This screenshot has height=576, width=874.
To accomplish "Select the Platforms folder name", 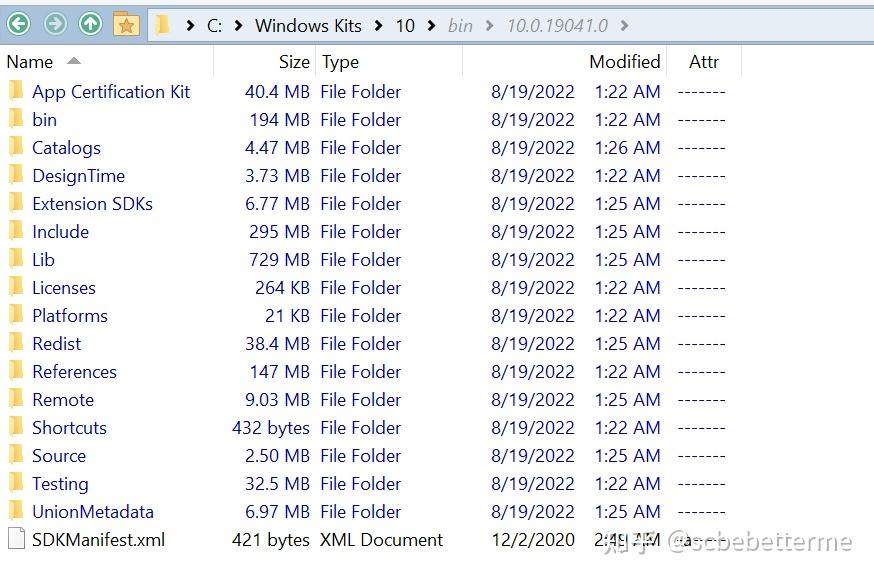I will point(70,316).
